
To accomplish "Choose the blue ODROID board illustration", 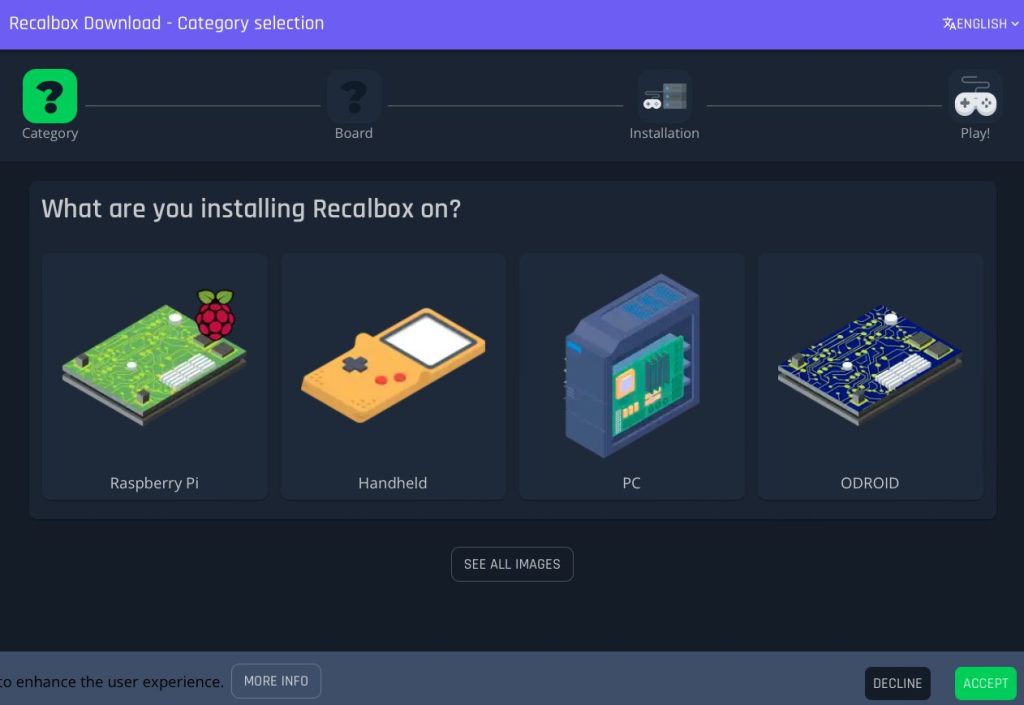I will [870, 362].
